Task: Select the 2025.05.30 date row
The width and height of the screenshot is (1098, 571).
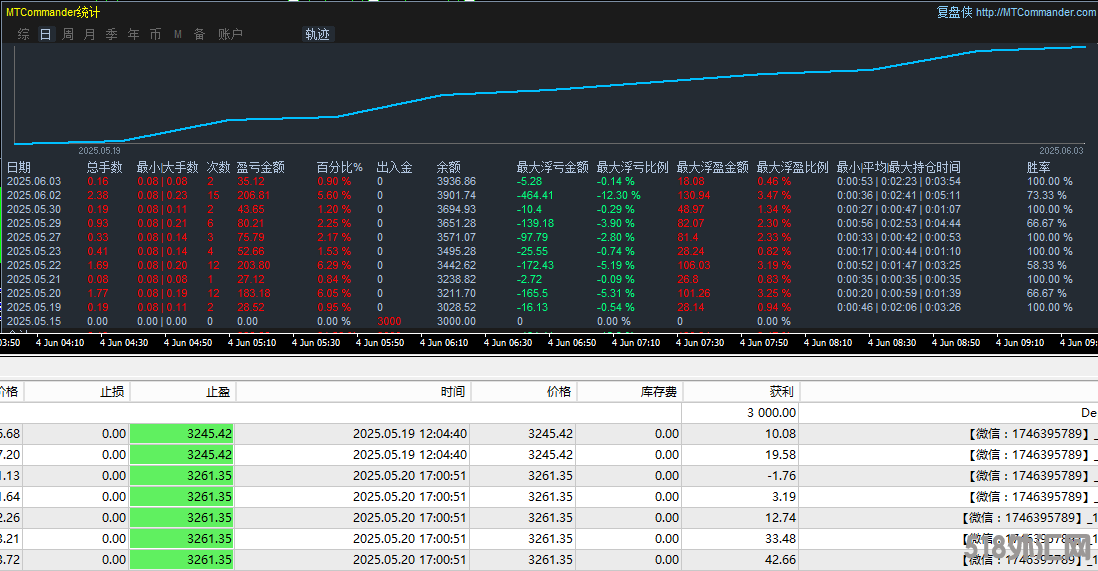Action: (x=549, y=209)
